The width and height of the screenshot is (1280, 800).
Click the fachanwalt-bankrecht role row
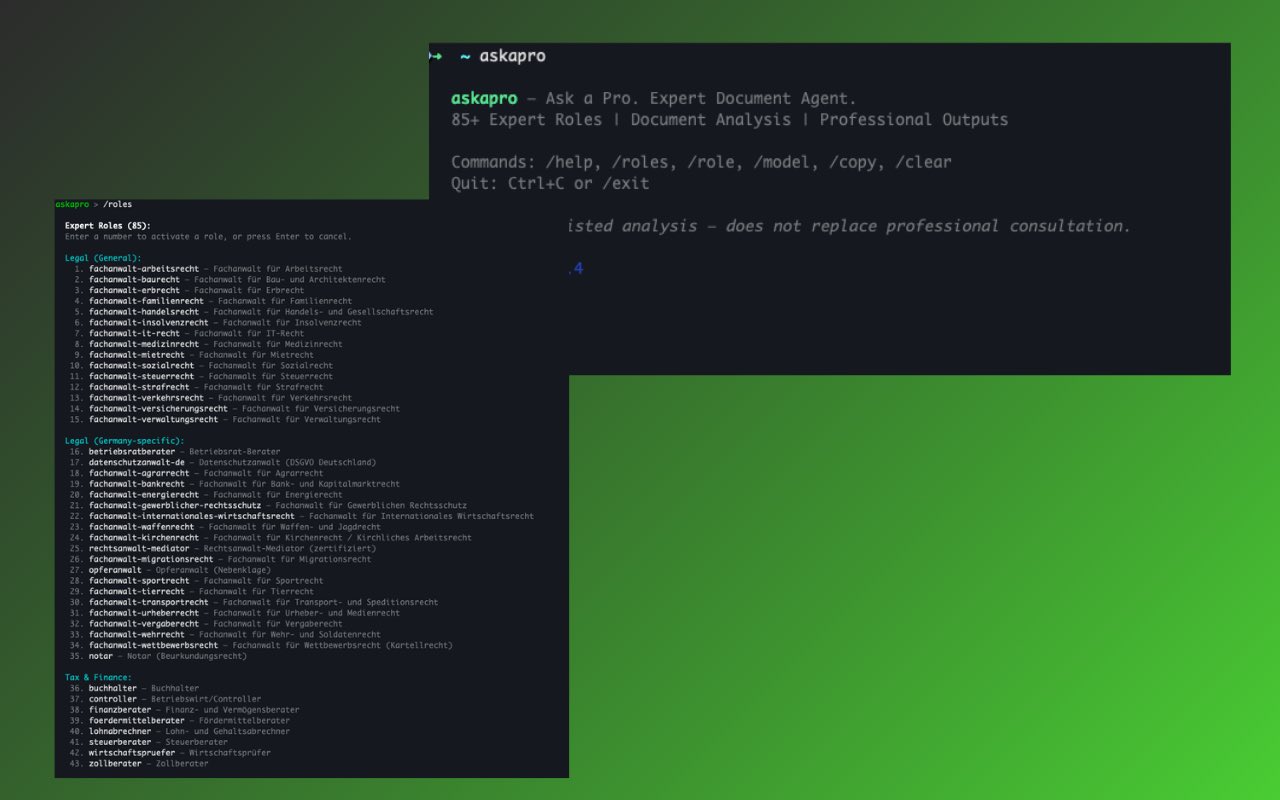pos(235,484)
